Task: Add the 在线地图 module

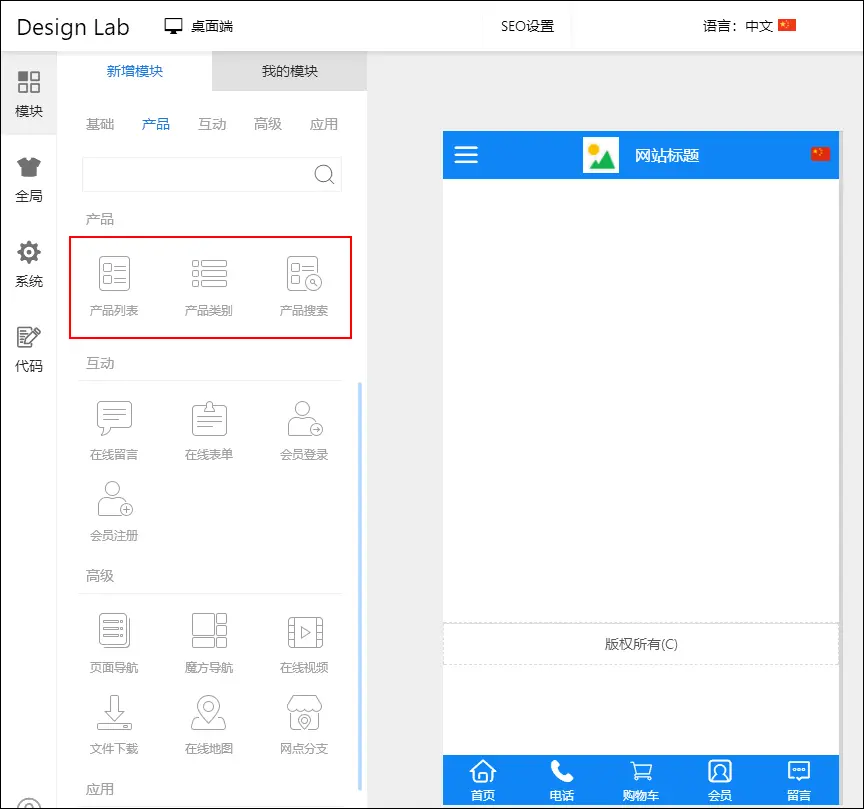Action: point(209,712)
